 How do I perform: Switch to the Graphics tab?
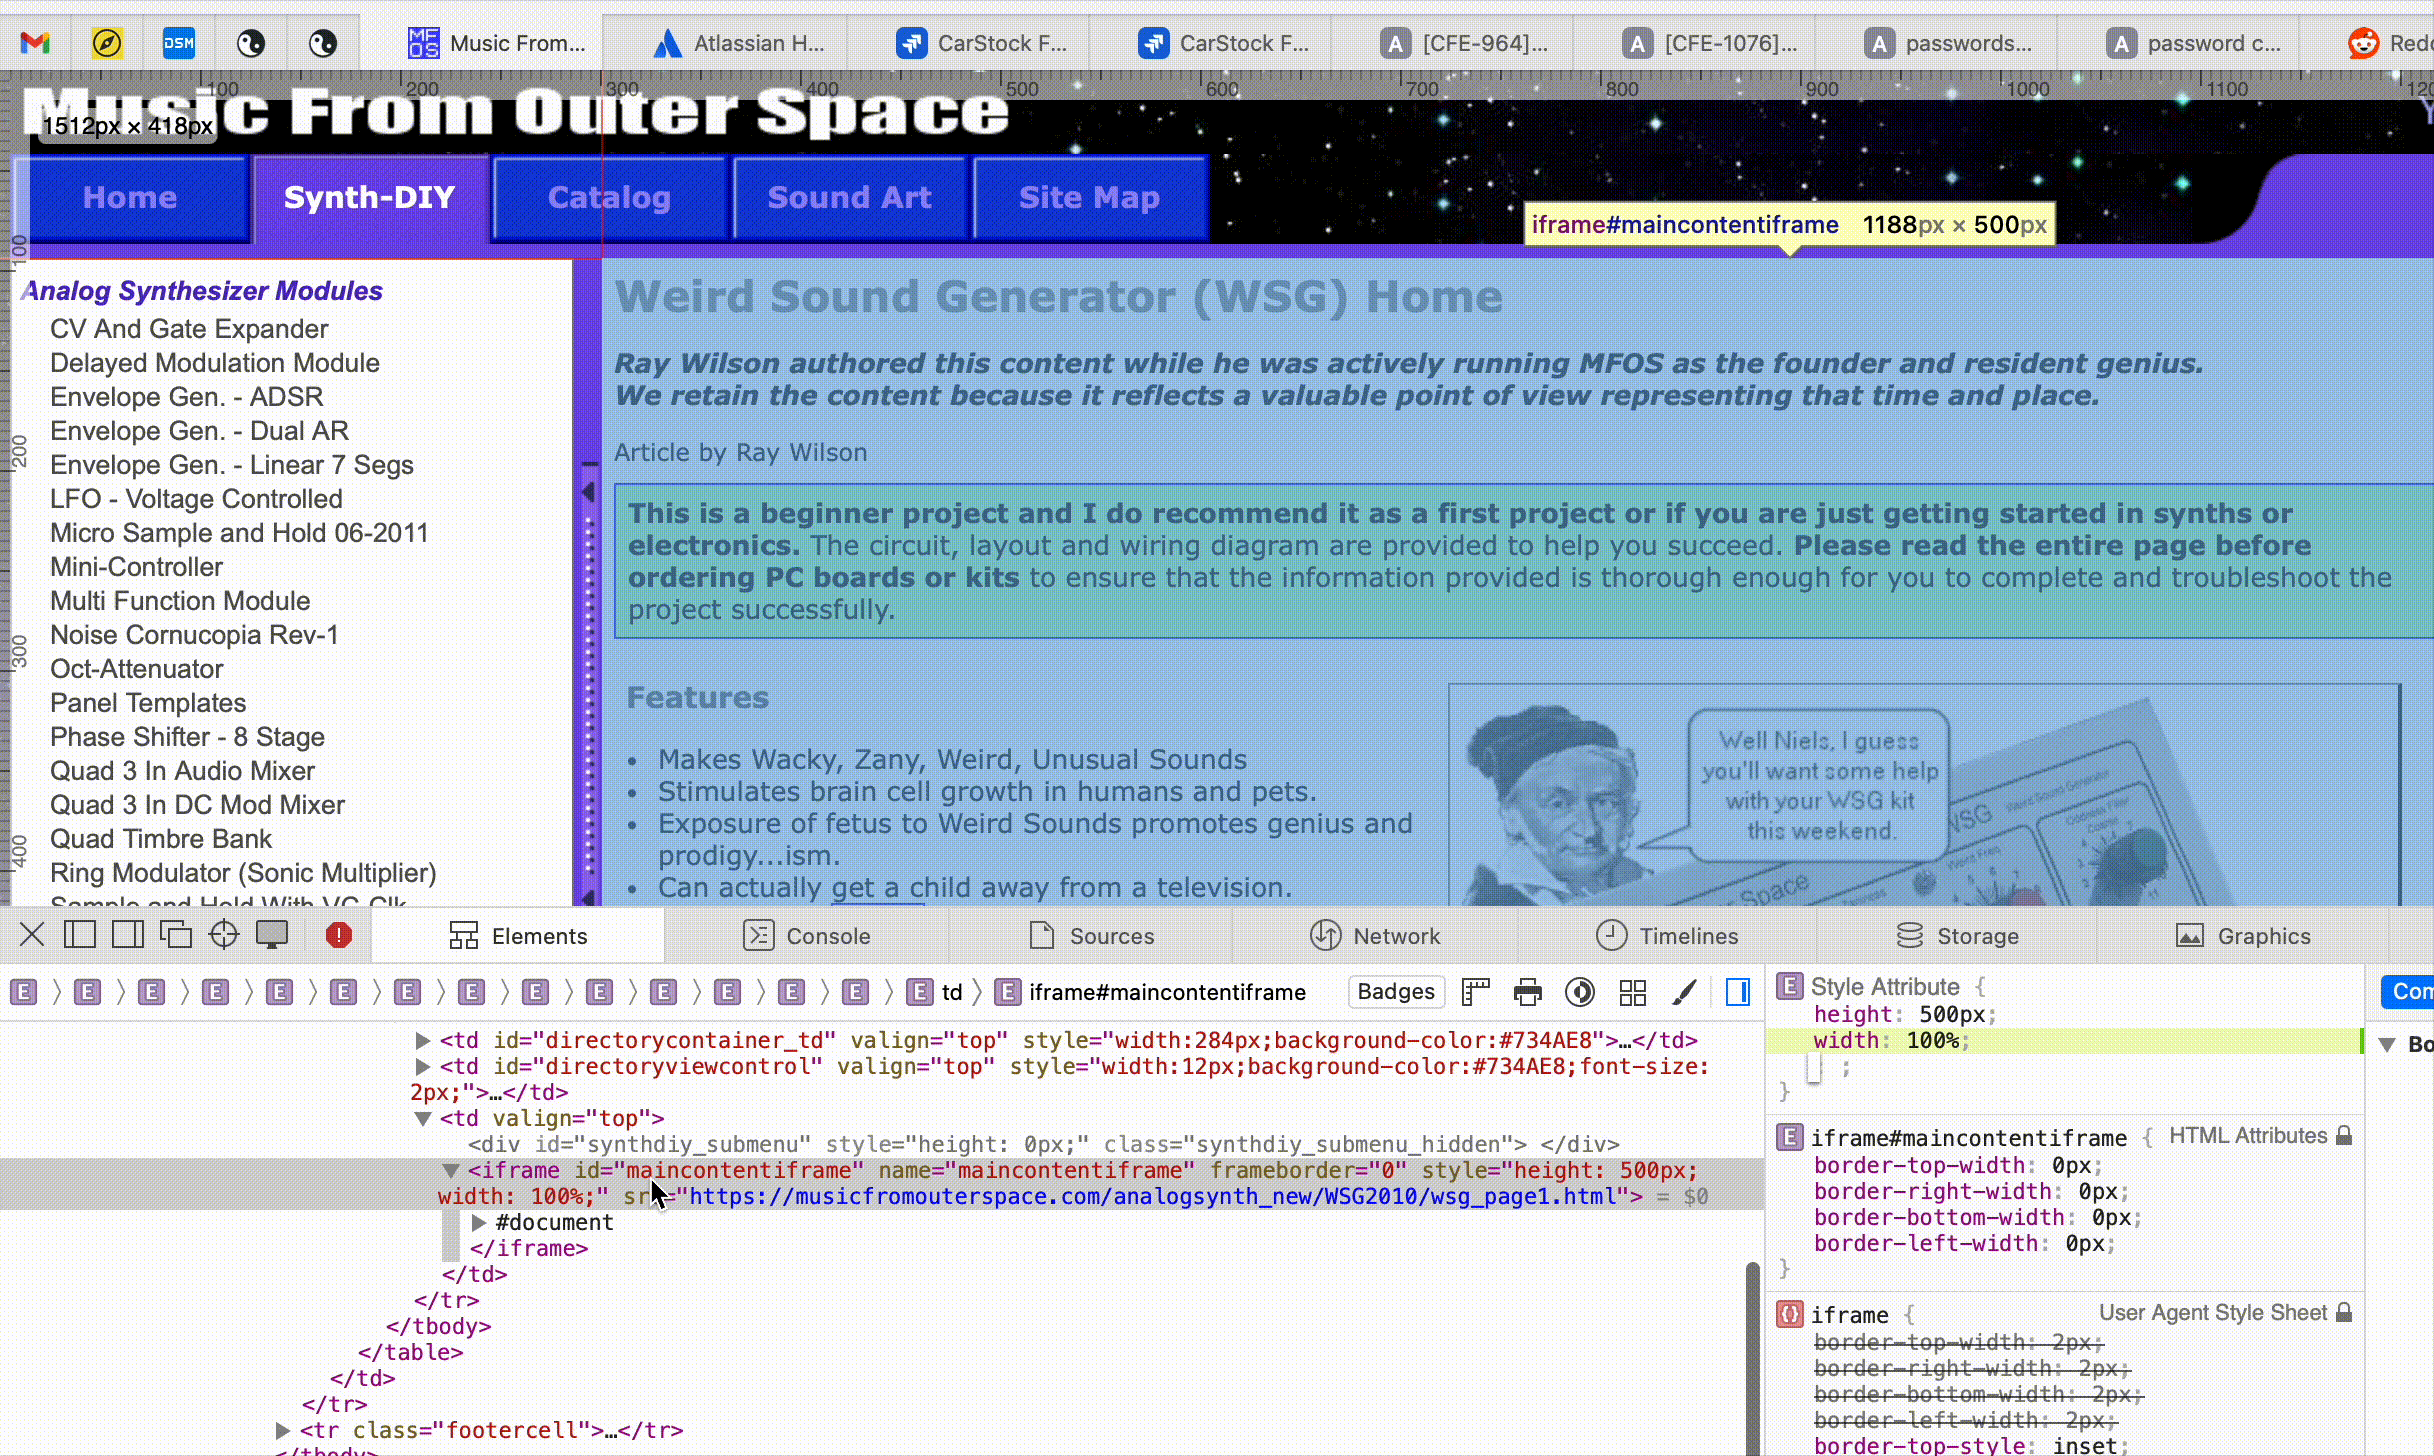[x=2243, y=936]
